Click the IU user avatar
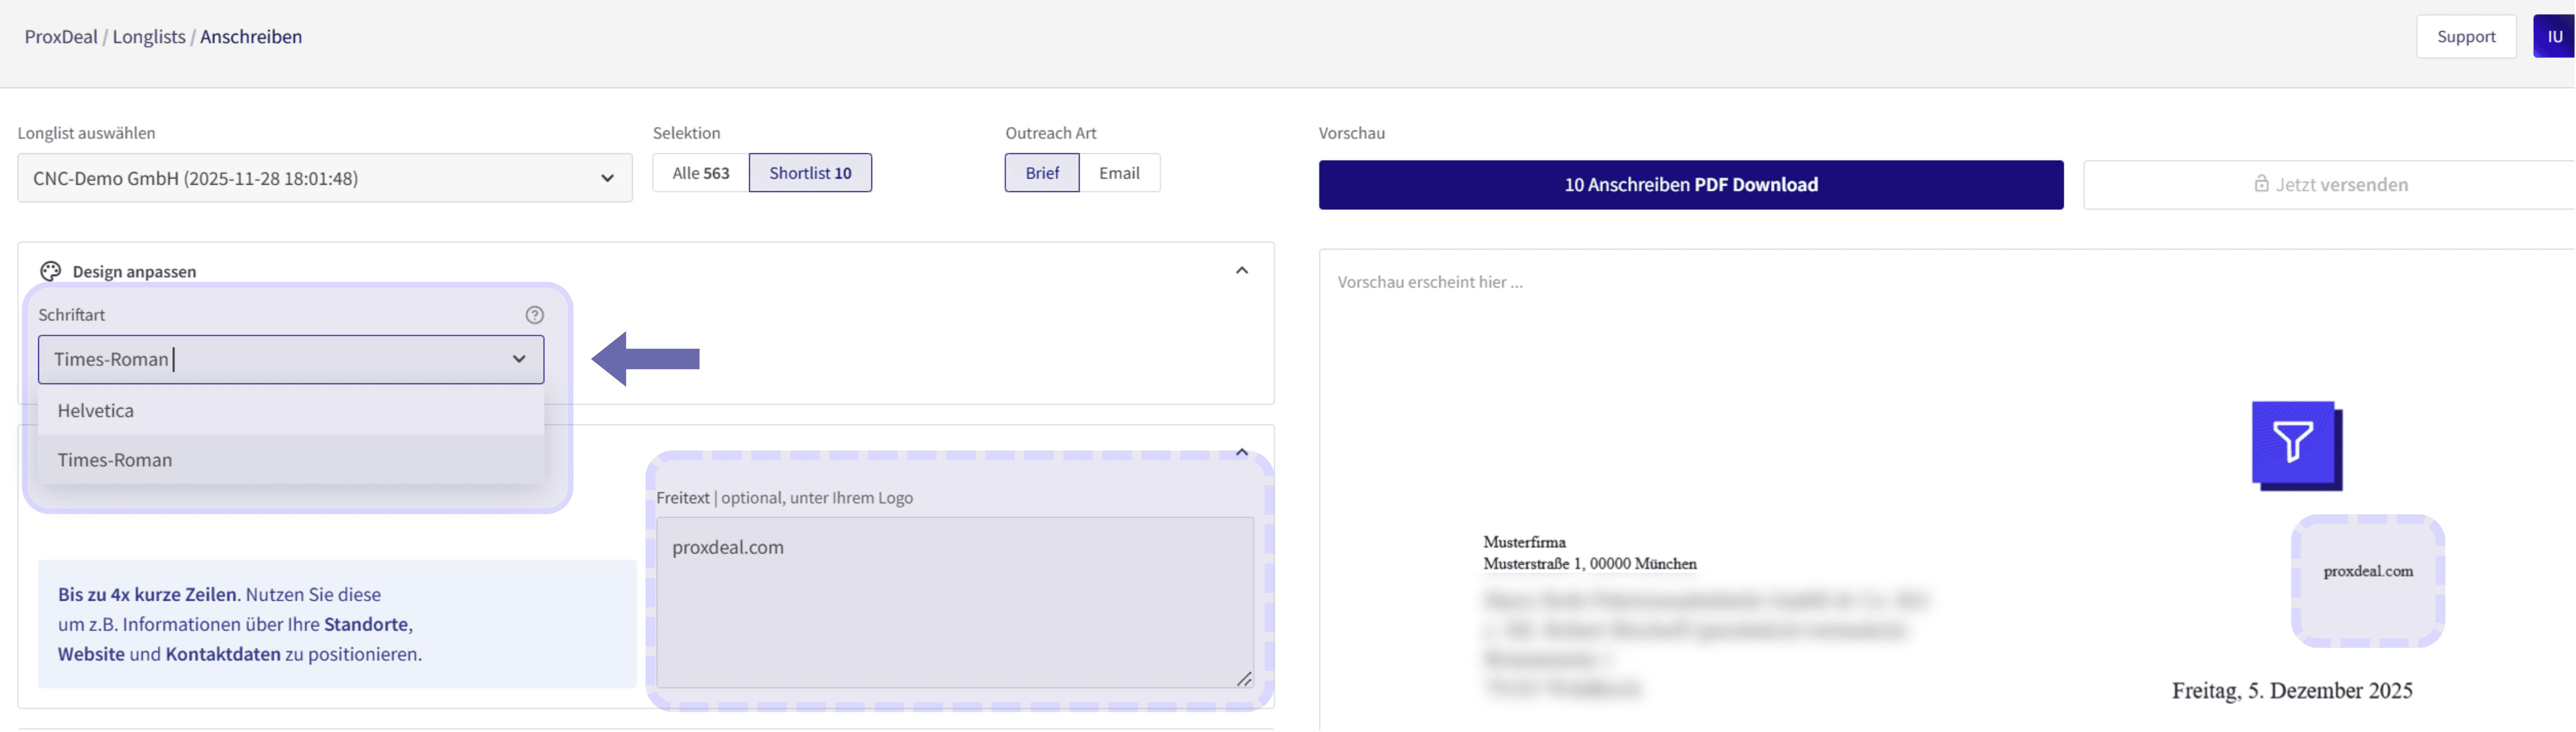Screen dimensions: 2576x732 pos(2554,37)
